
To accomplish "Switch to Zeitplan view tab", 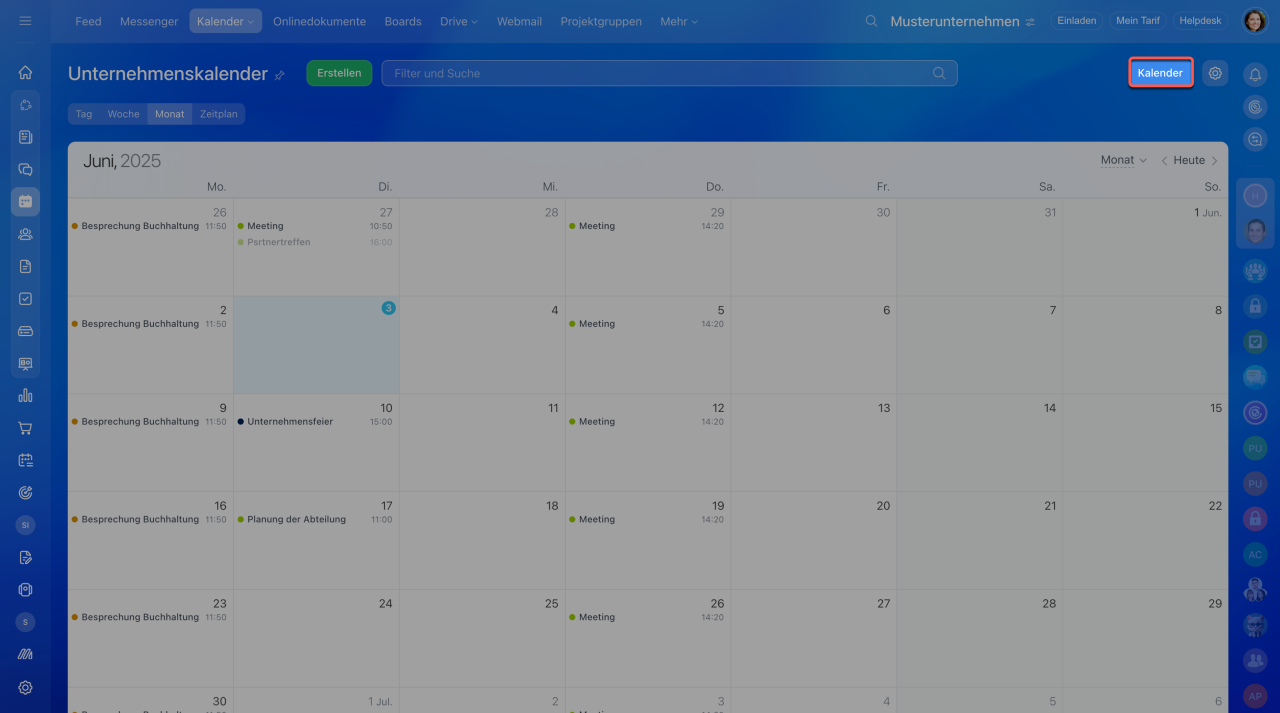I will coord(219,114).
